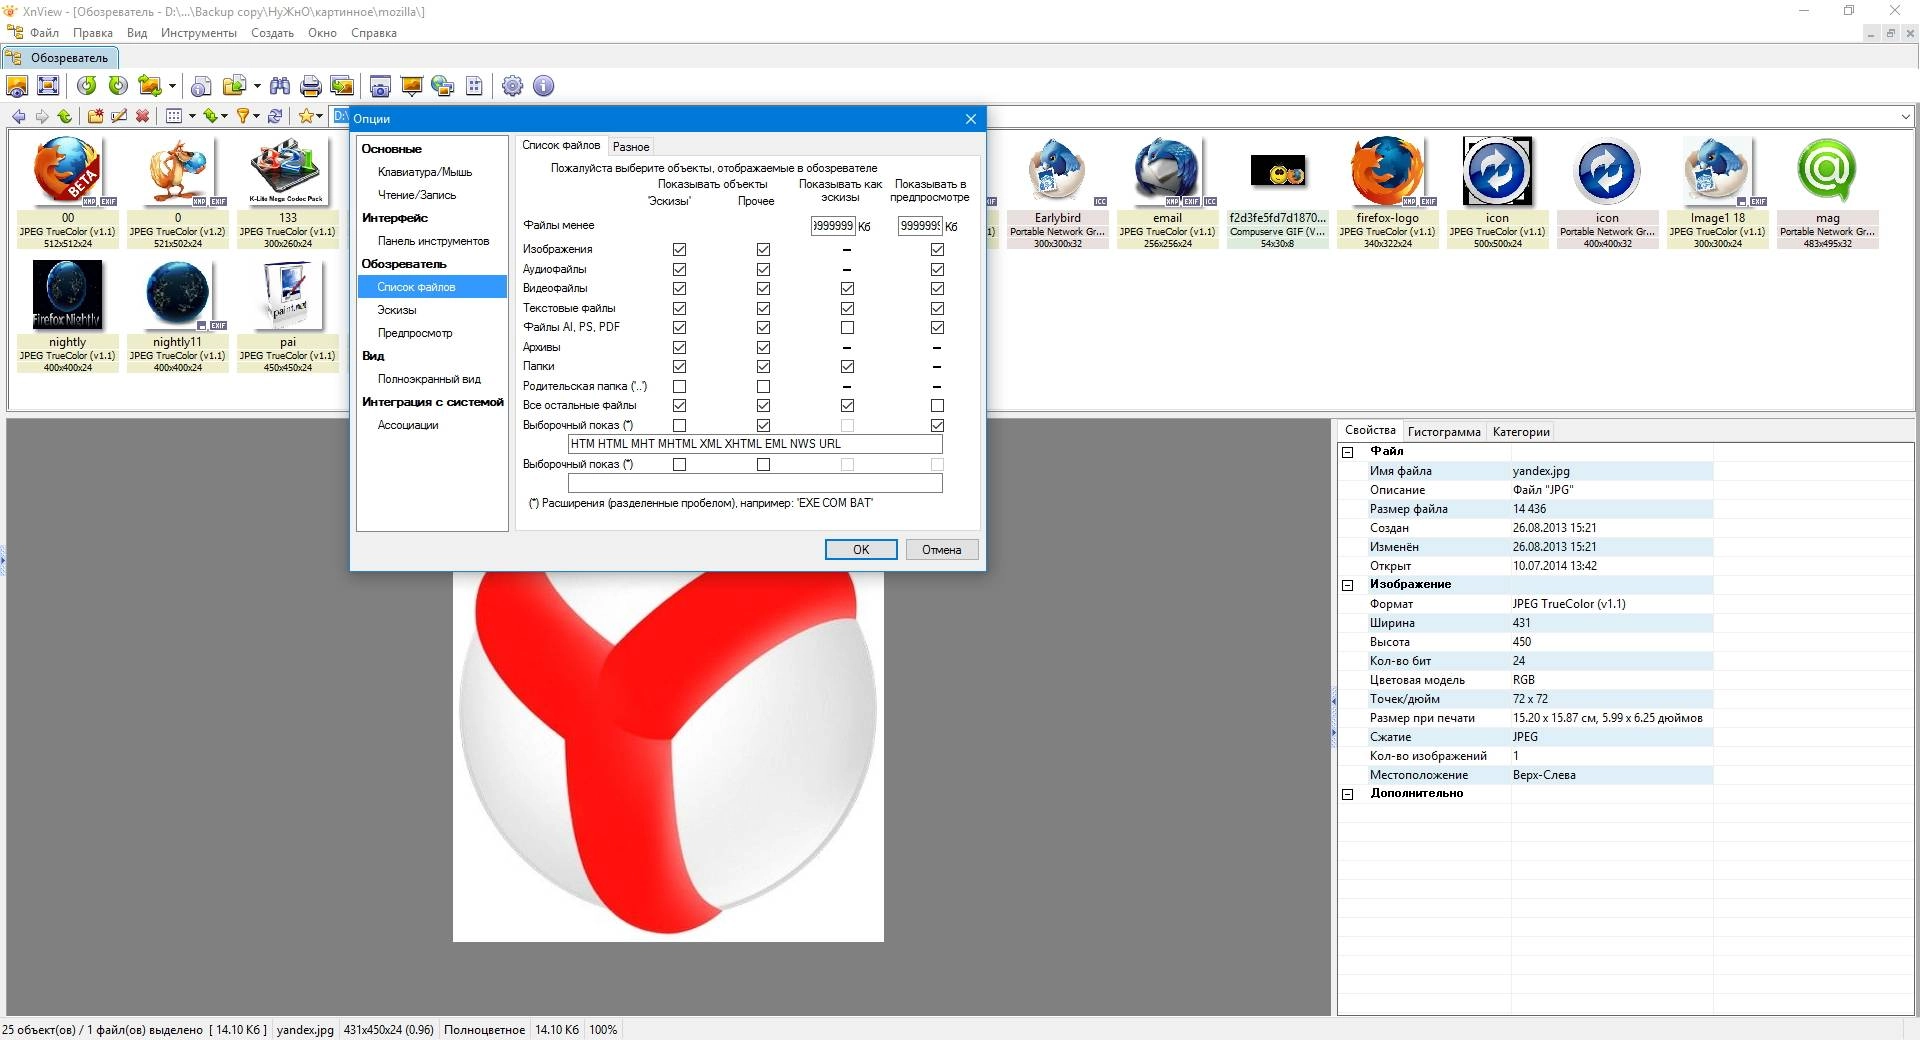
Task: Start slideshow with the projector screen icon
Action: [411, 86]
